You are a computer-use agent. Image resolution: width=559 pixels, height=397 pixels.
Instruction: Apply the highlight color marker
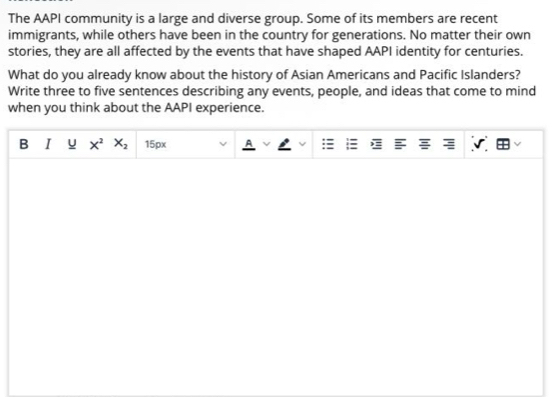pos(284,144)
